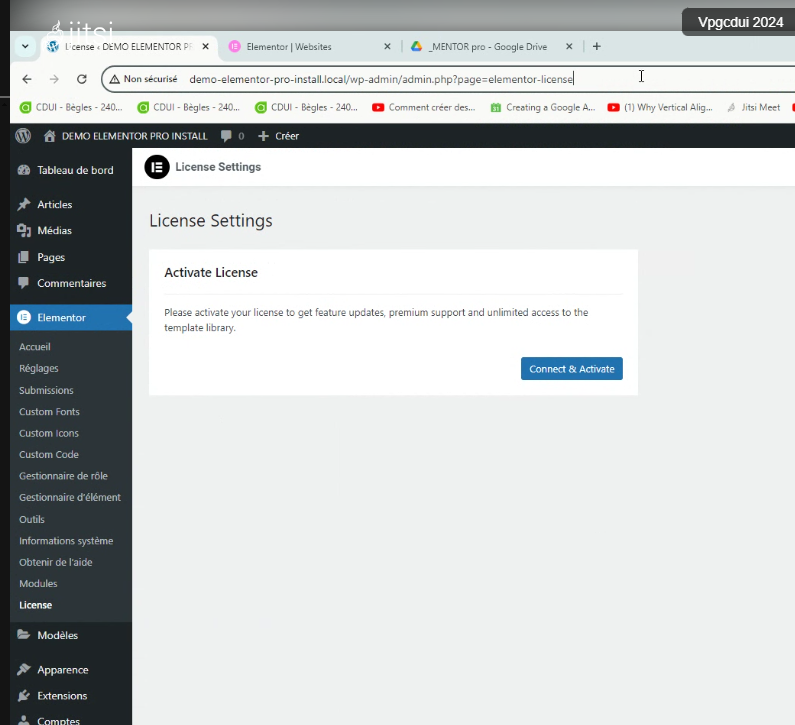795x725 pixels.
Task: Open the browser tab search dropdown arrow
Action: 25,46
